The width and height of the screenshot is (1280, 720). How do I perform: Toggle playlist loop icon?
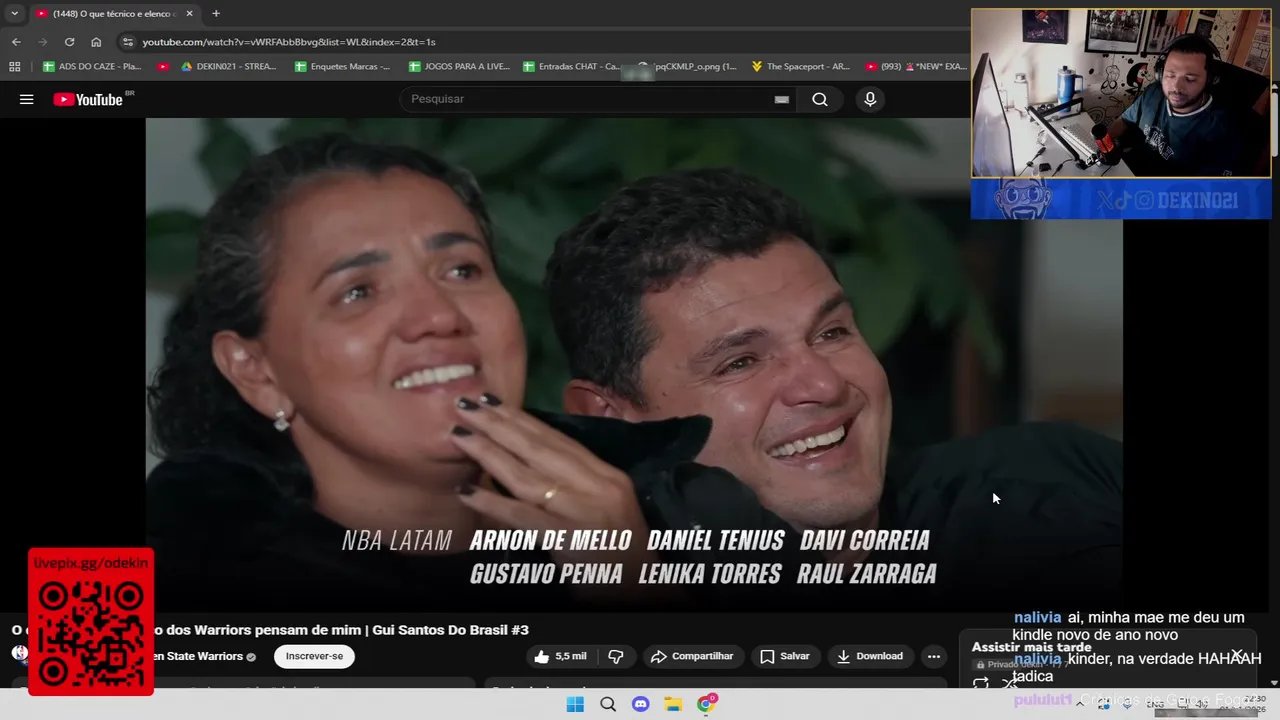coord(981,683)
